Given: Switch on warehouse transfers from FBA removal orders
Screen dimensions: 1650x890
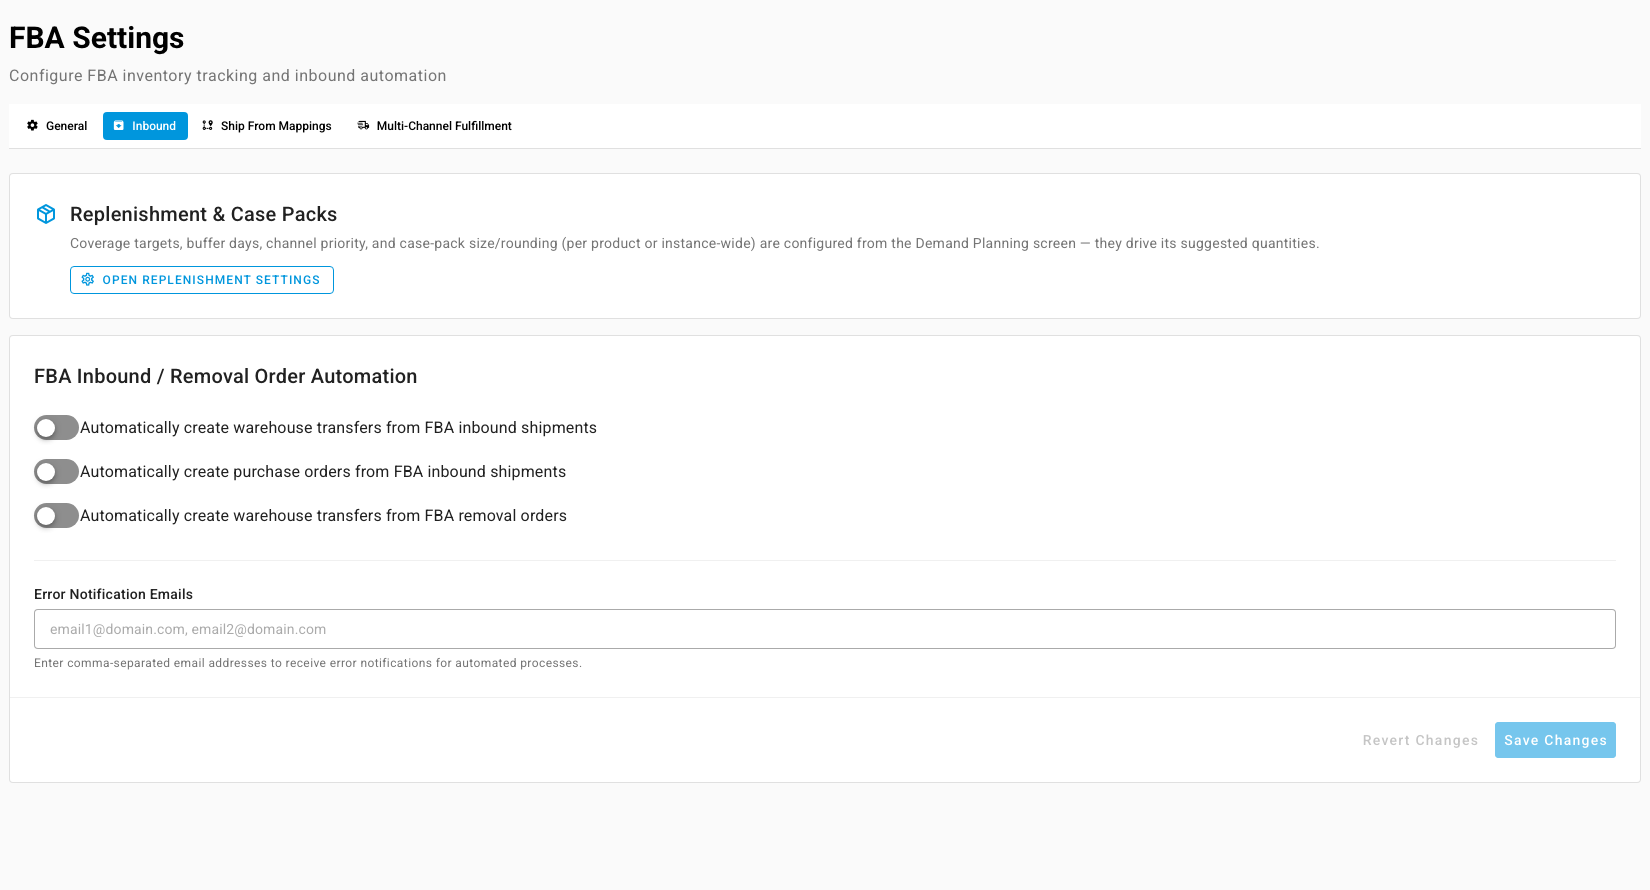Looking at the screenshot, I should coord(56,516).
